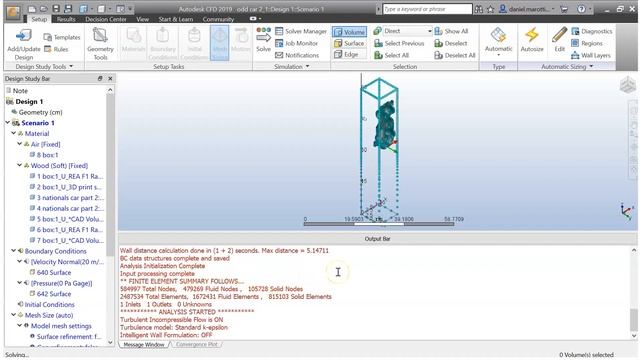Open Templates in Design Study Tools
The width and height of the screenshot is (640, 360).
[62, 37]
